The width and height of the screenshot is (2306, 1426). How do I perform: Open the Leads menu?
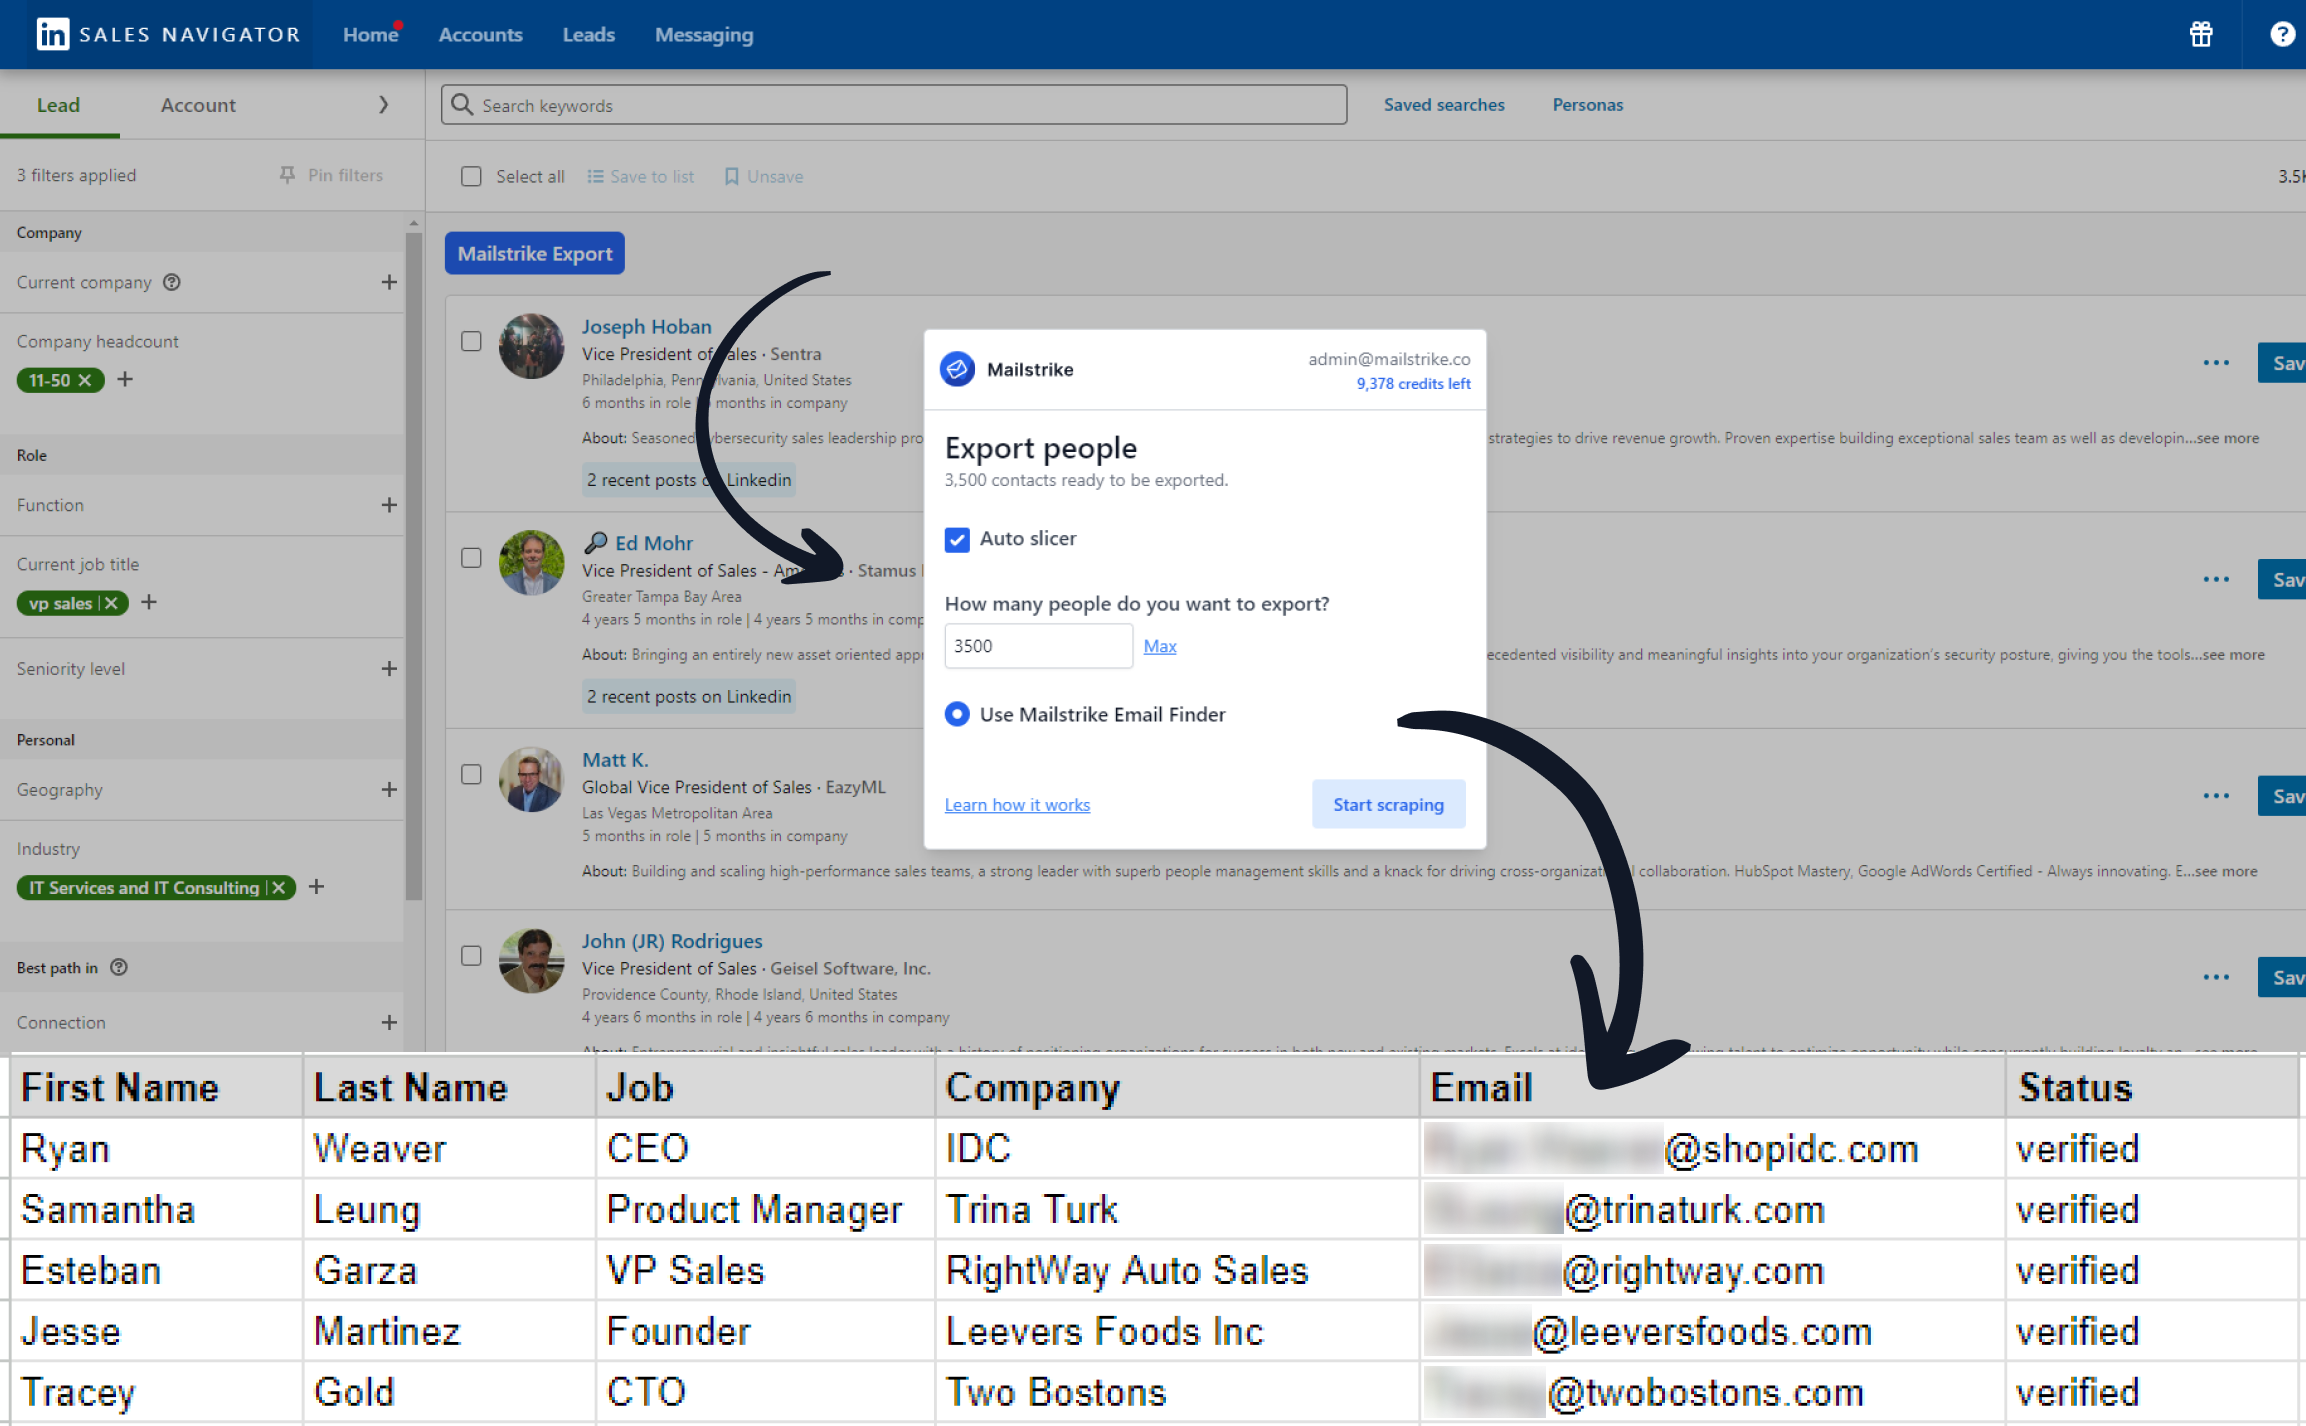point(588,34)
